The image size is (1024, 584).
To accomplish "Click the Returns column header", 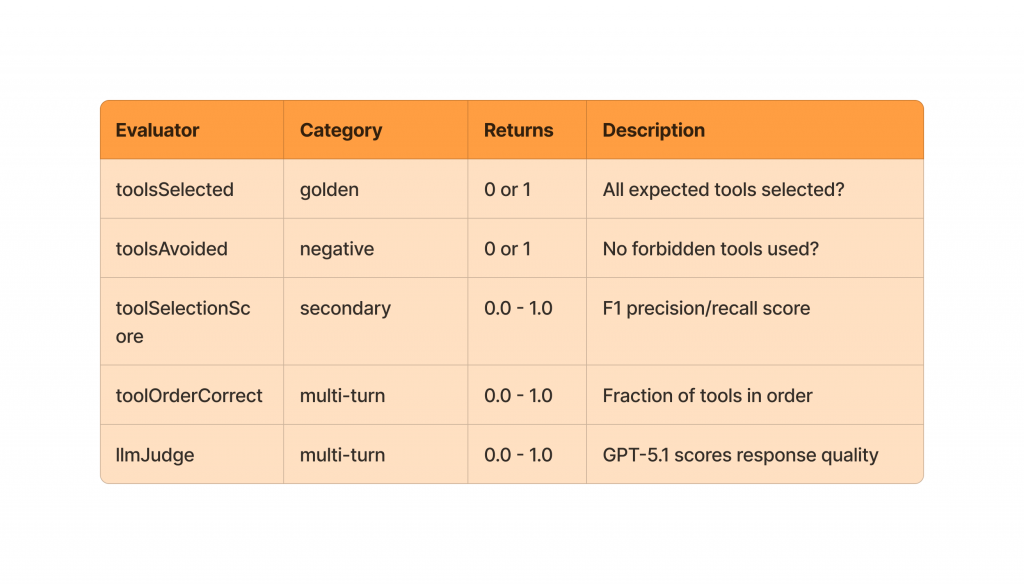I will [518, 130].
